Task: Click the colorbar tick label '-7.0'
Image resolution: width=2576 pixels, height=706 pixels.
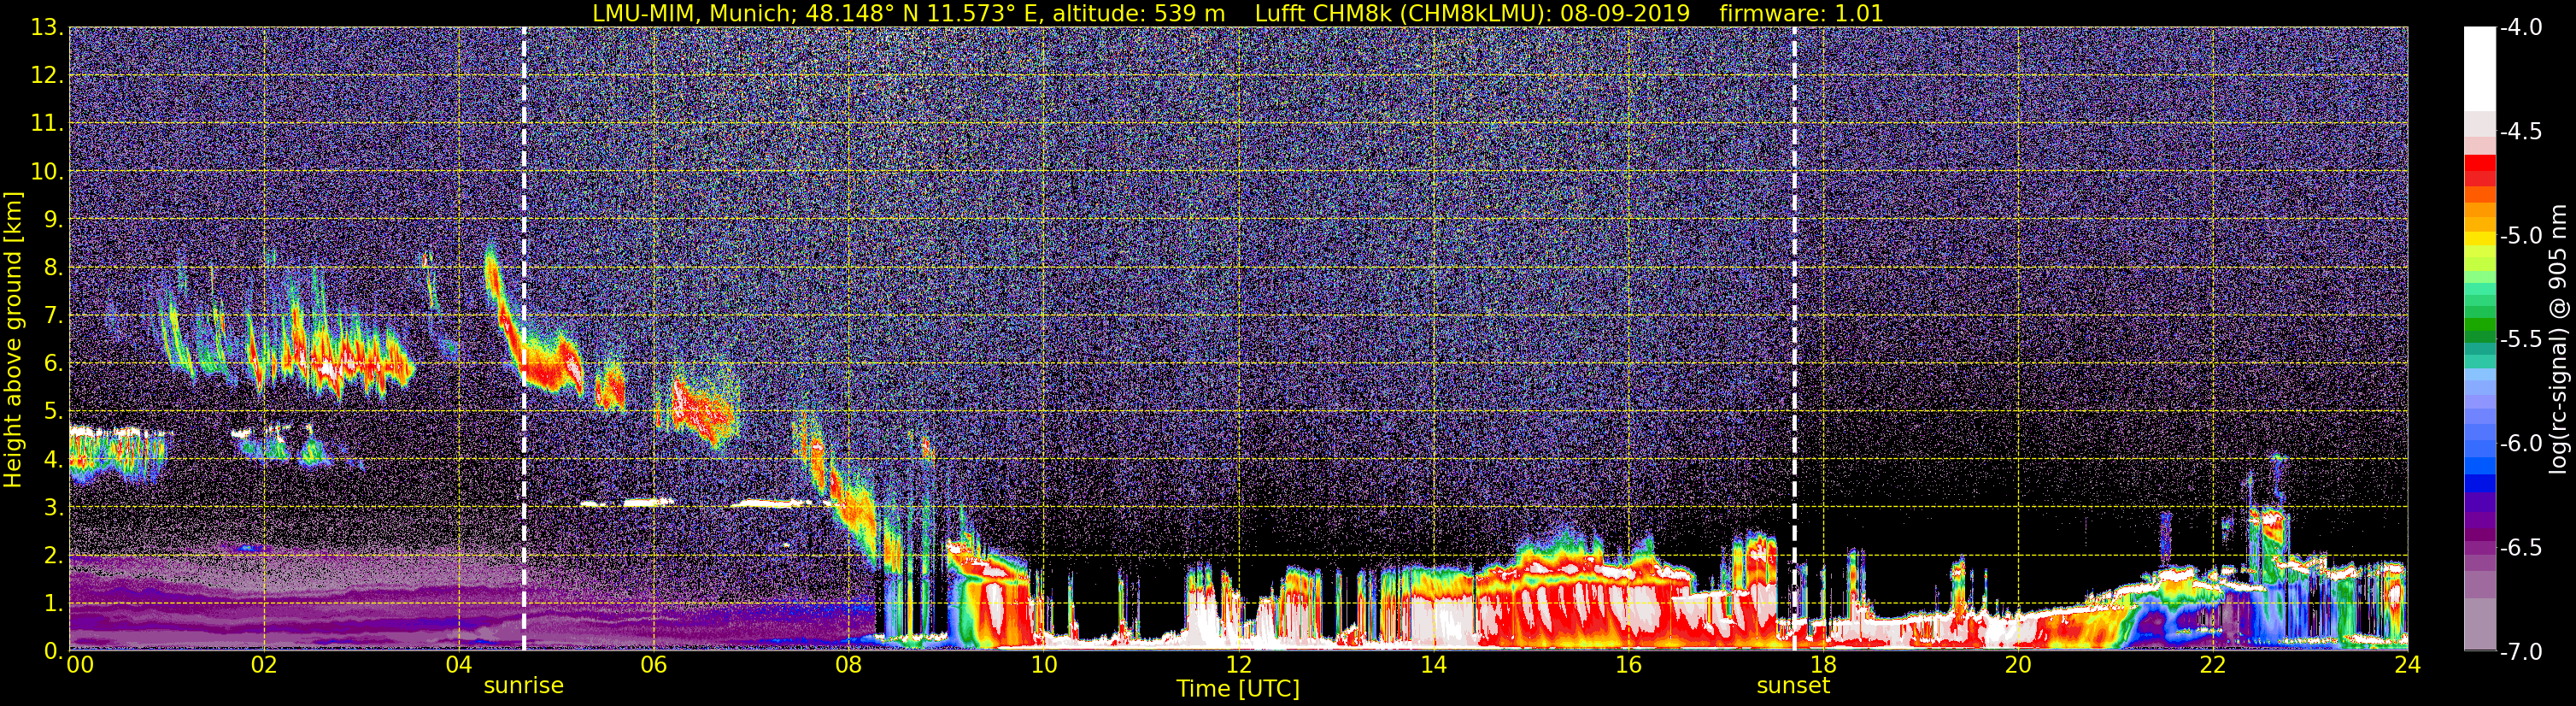Action: tap(2520, 652)
